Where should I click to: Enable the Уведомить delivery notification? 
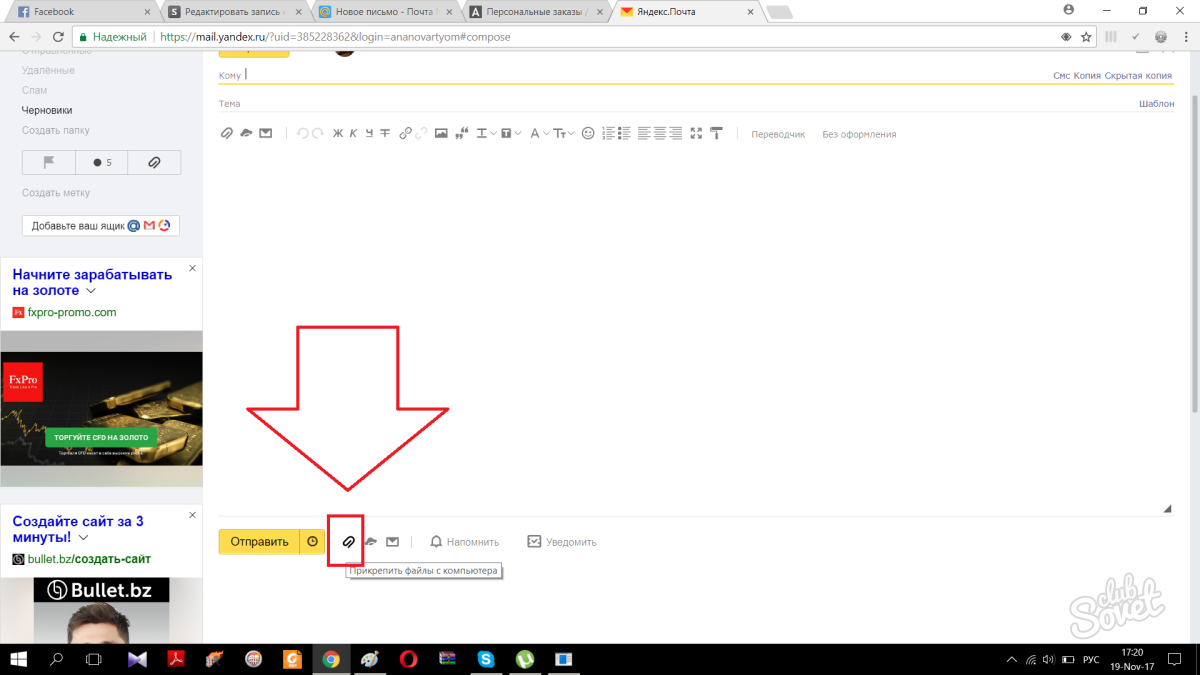point(562,542)
